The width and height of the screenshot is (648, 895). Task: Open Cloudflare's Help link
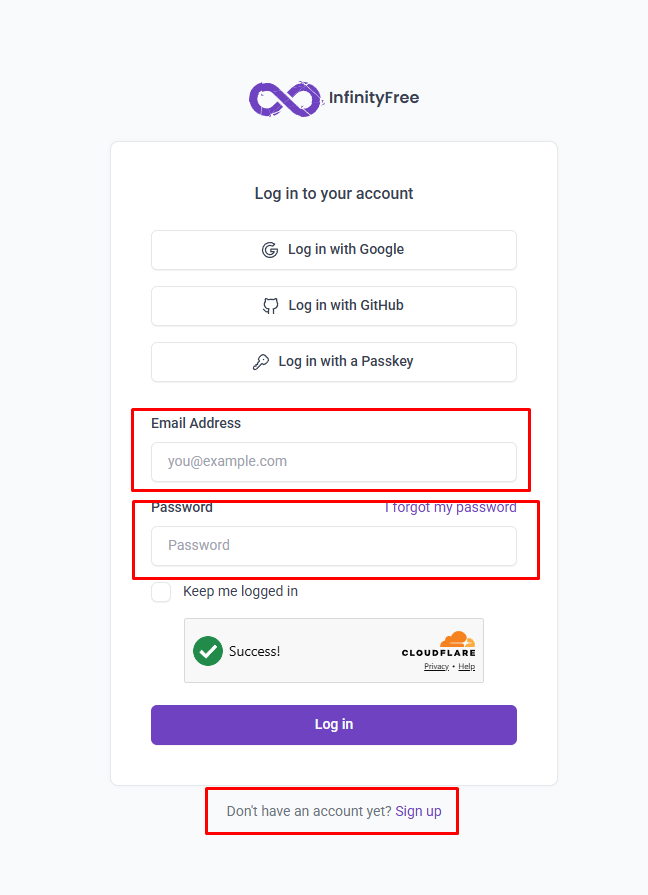[466, 666]
